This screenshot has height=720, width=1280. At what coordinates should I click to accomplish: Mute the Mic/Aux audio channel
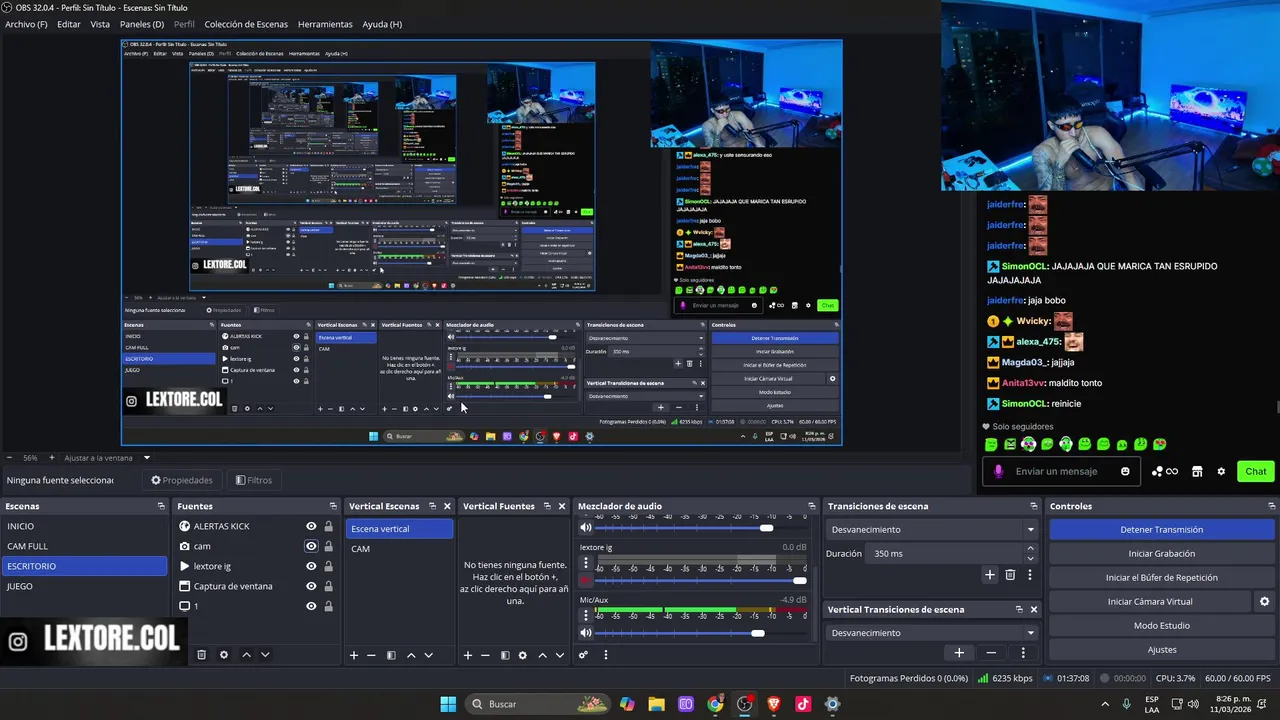586,633
